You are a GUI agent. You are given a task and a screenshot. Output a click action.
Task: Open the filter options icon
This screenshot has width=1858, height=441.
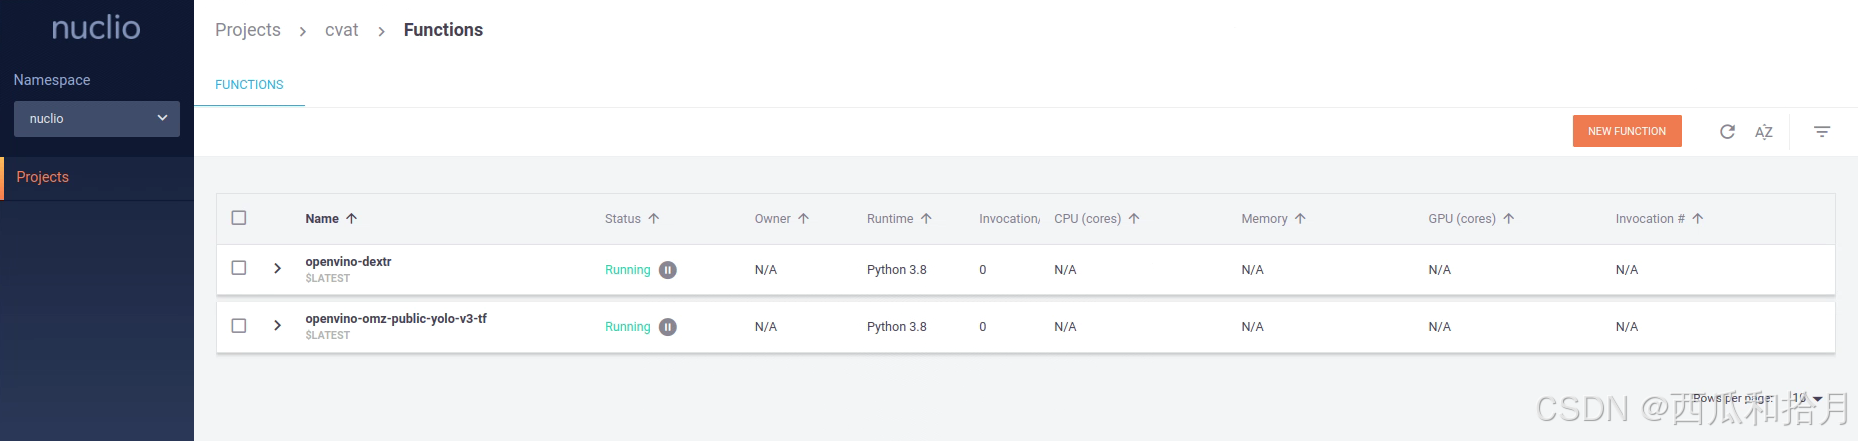[x=1822, y=132]
